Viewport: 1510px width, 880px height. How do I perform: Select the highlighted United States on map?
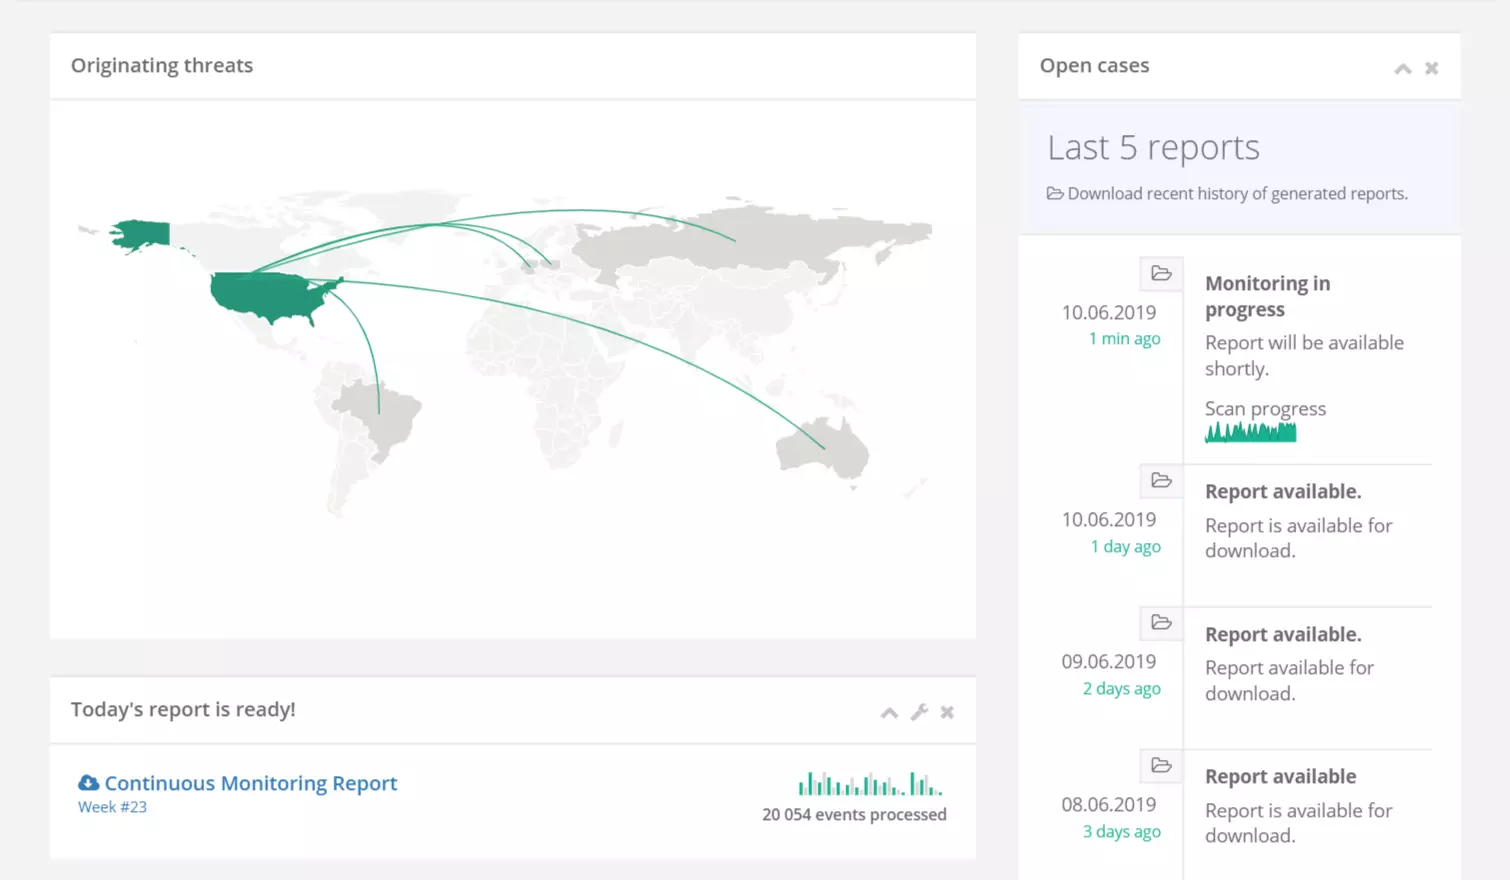click(x=265, y=295)
